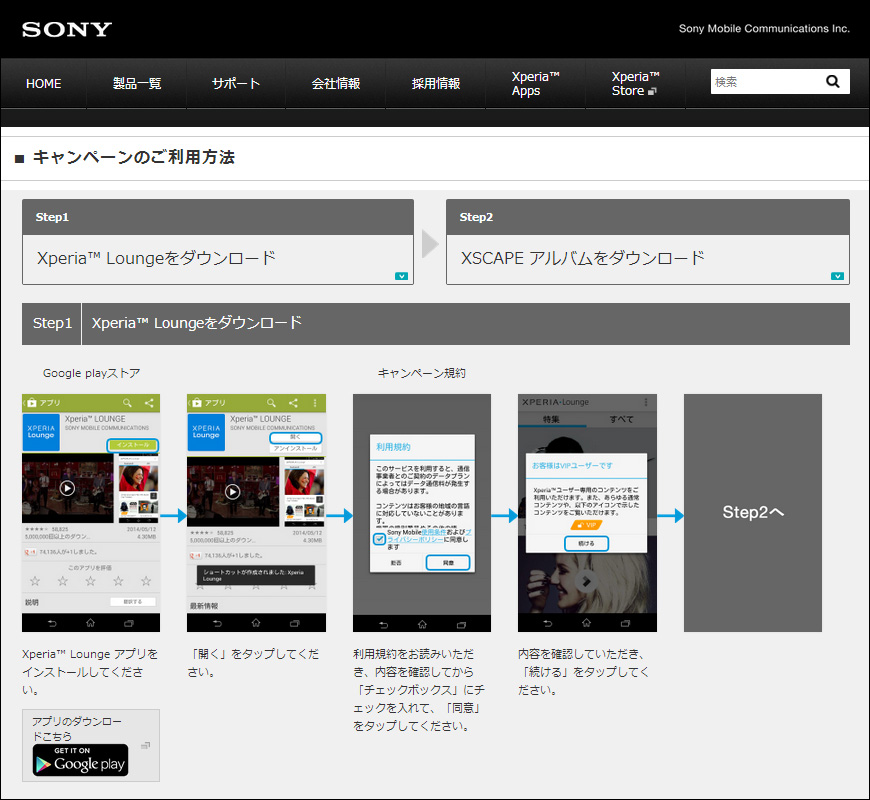The image size is (870, 800).
Task: Click the SONY logo
Action: (x=67, y=29)
